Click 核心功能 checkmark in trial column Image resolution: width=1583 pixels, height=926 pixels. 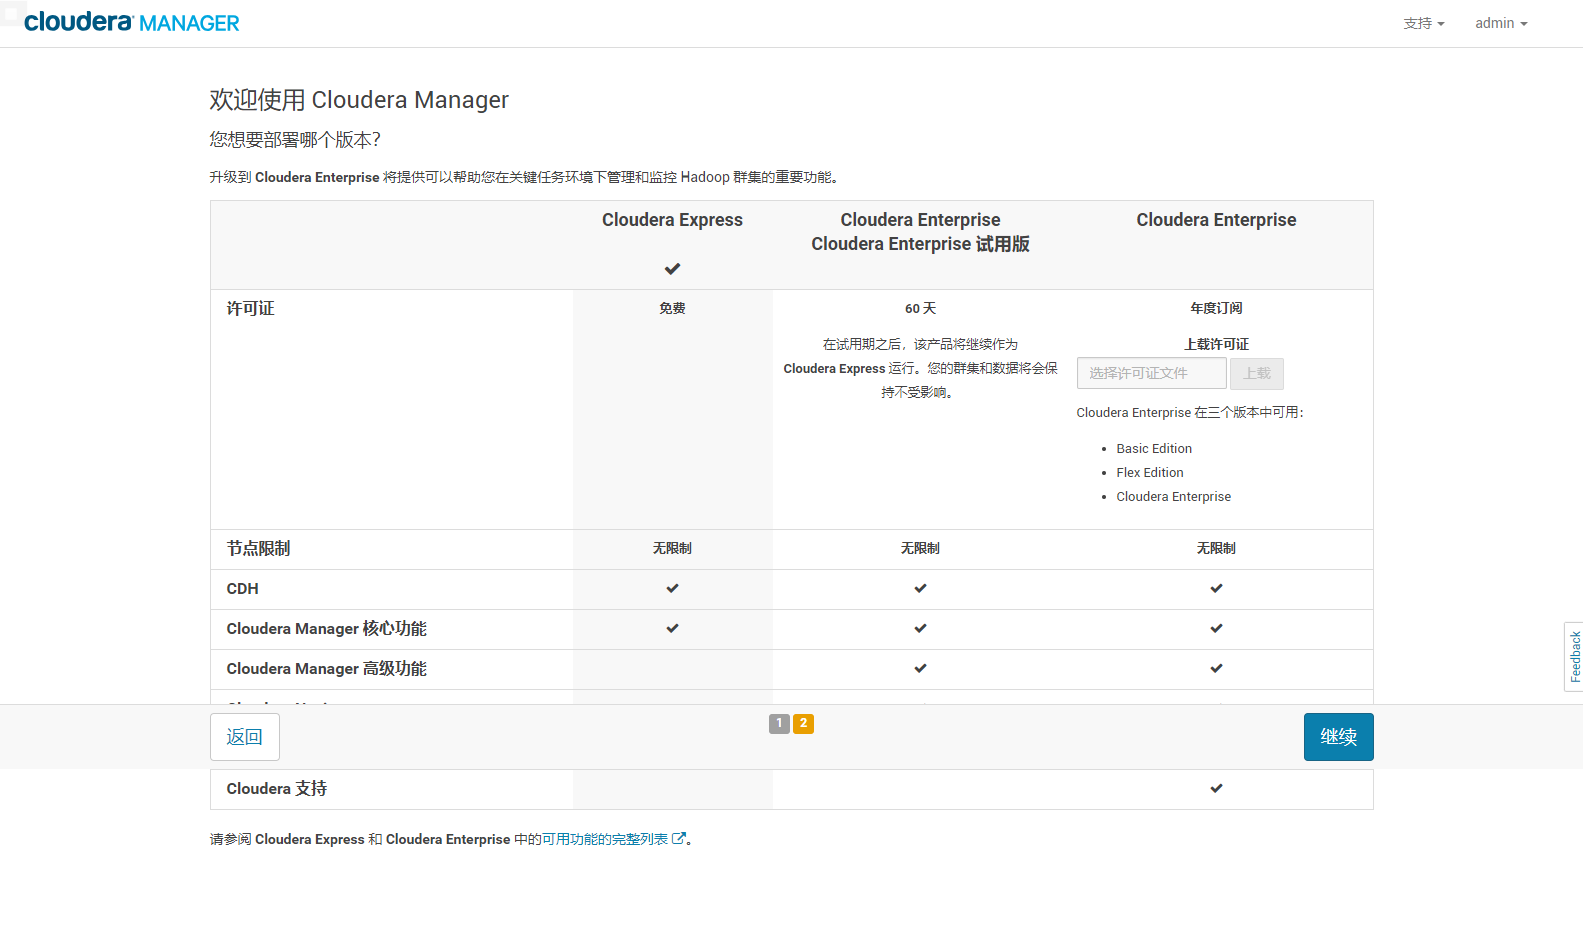(x=920, y=628)
